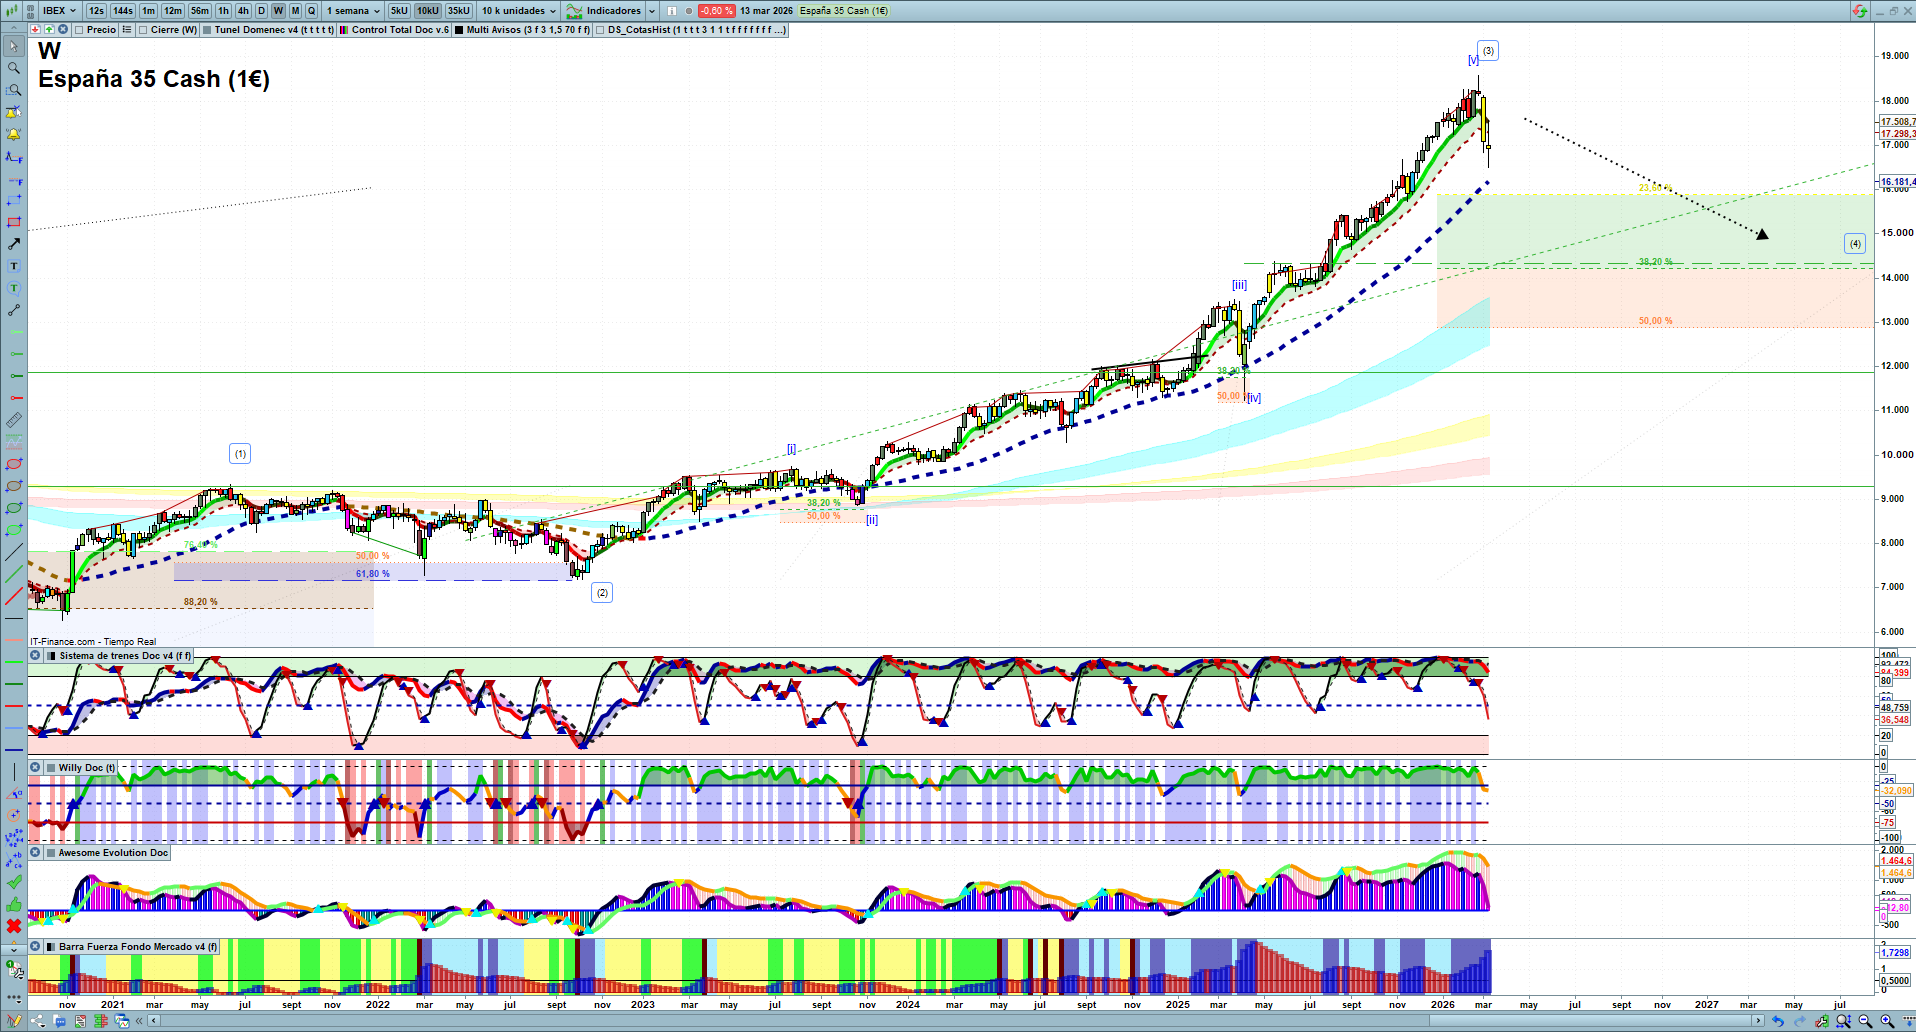This screenshot has width=1916, height=1032.
Task: Open the IBEX symbol dropdown
Action: point(59,11)
